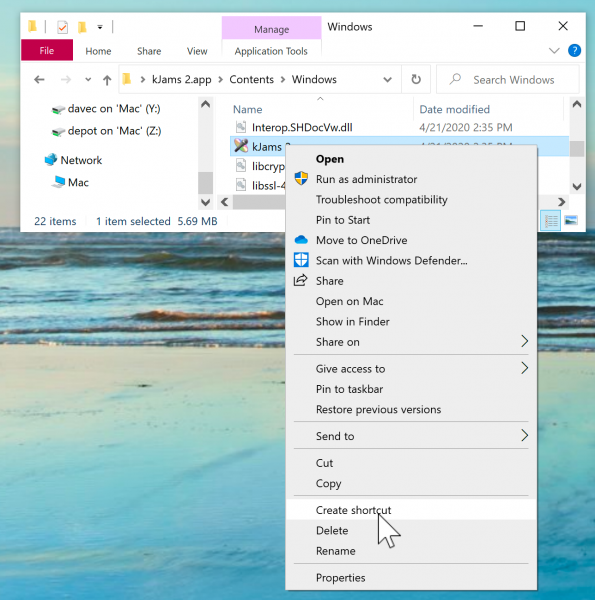The width and height of the screenshot is (595, 600).
Task: Click New Folder icon in quick access toolbar
Action: tap(82, 27)
